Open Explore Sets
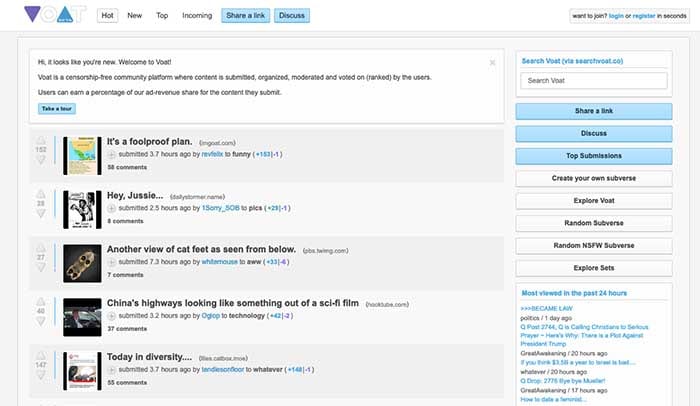The image size is (700, 406). coord(594,268)
